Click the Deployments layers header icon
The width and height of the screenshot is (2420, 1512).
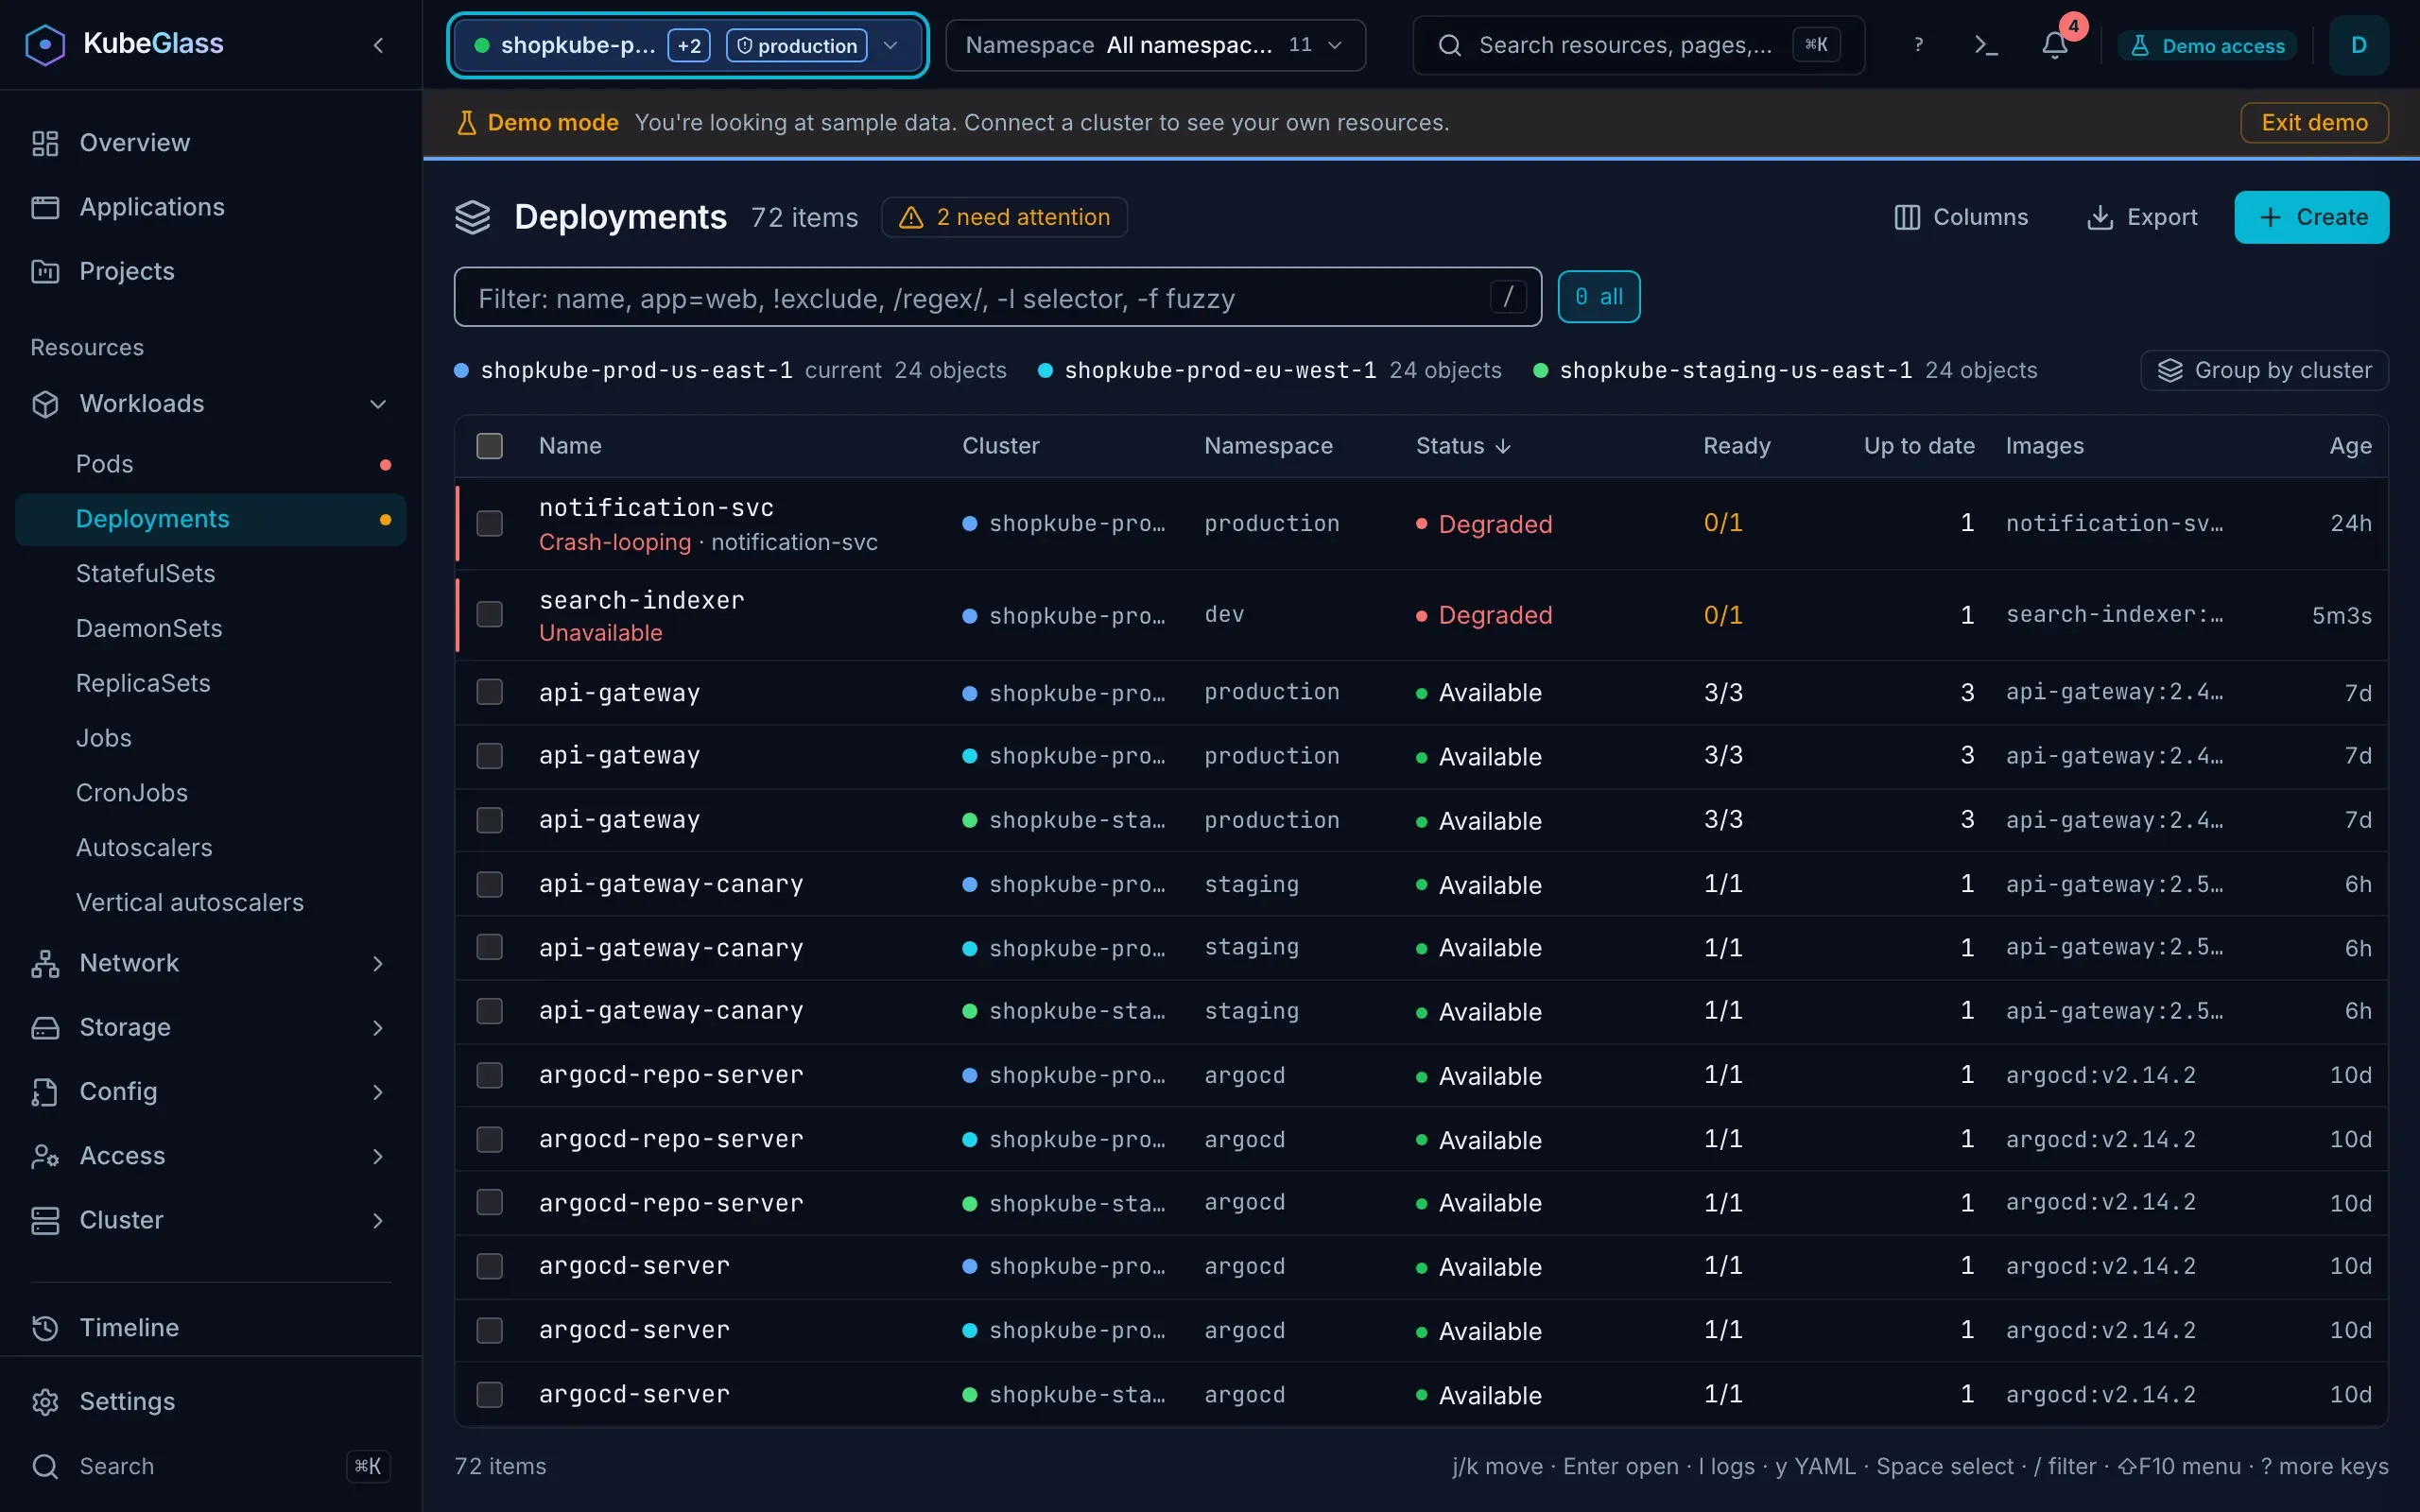[473, 217]
